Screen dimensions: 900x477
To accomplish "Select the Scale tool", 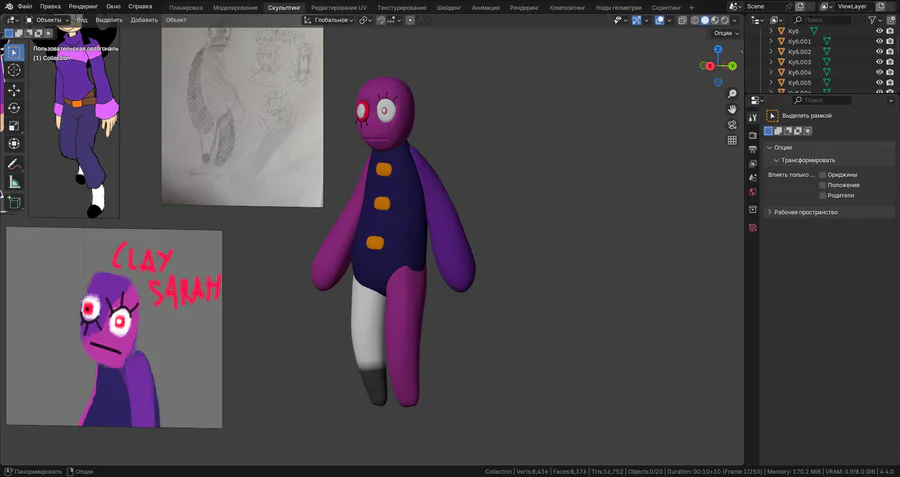I will pos(14,126).
